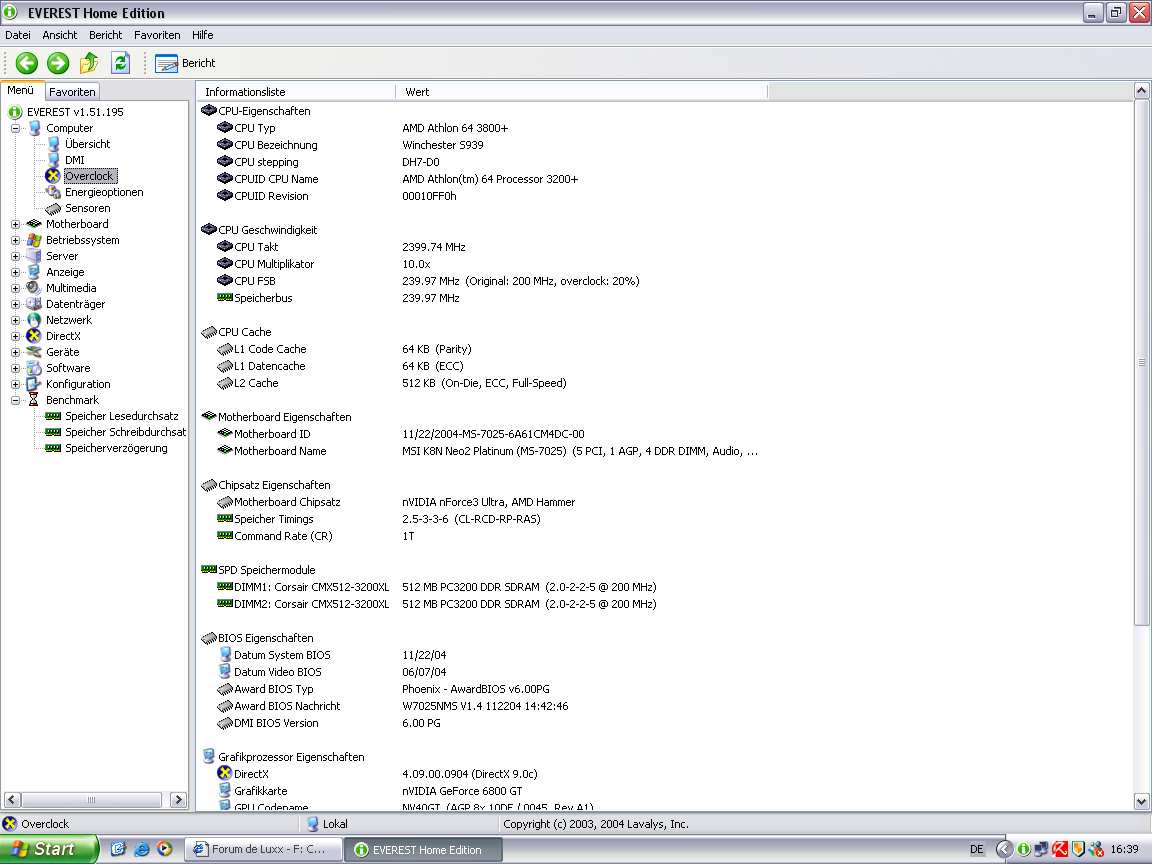Click the Up level arrow toolbar icon
The height and width of the screenshot is (864, 1152).
(89, 63)
